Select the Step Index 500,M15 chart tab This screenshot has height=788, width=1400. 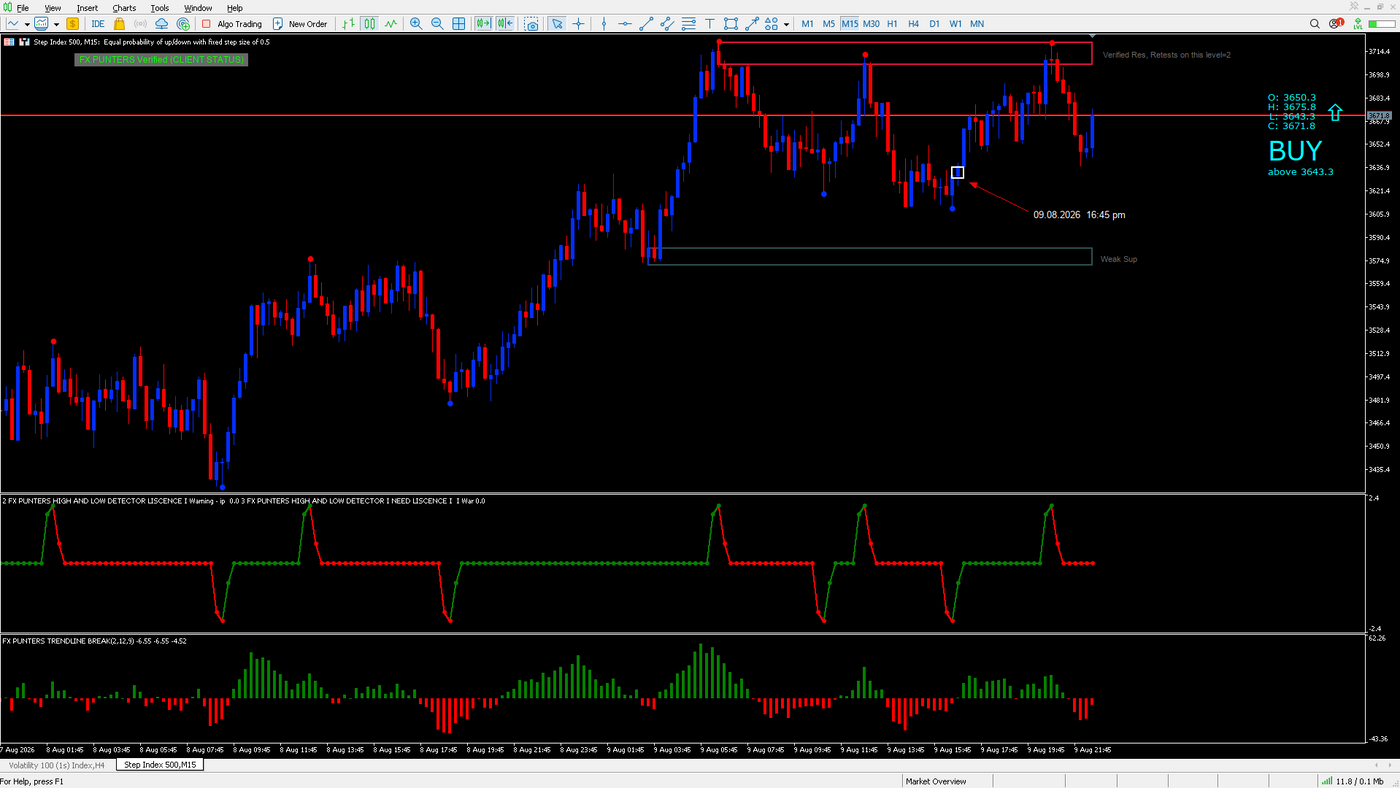(x=160, y=765)
